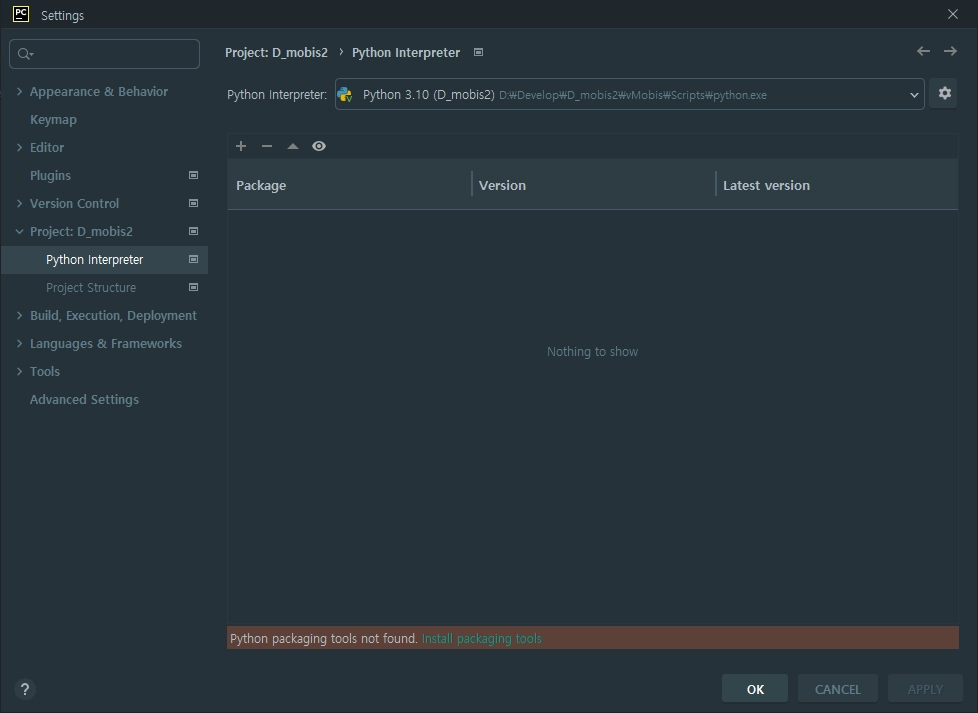Toggle the show early releases eye icon
978x713 pixels.
pos(319,146)
